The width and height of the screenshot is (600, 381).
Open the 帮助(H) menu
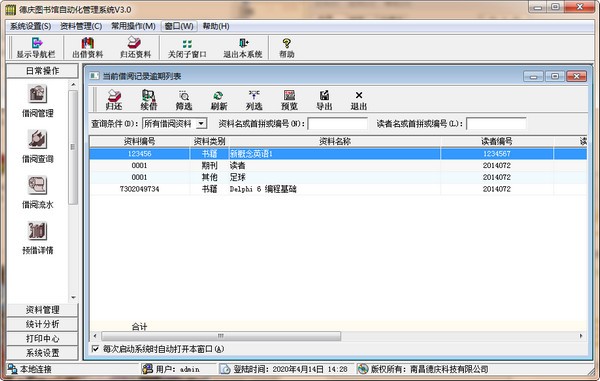click(x=216, y=26)
